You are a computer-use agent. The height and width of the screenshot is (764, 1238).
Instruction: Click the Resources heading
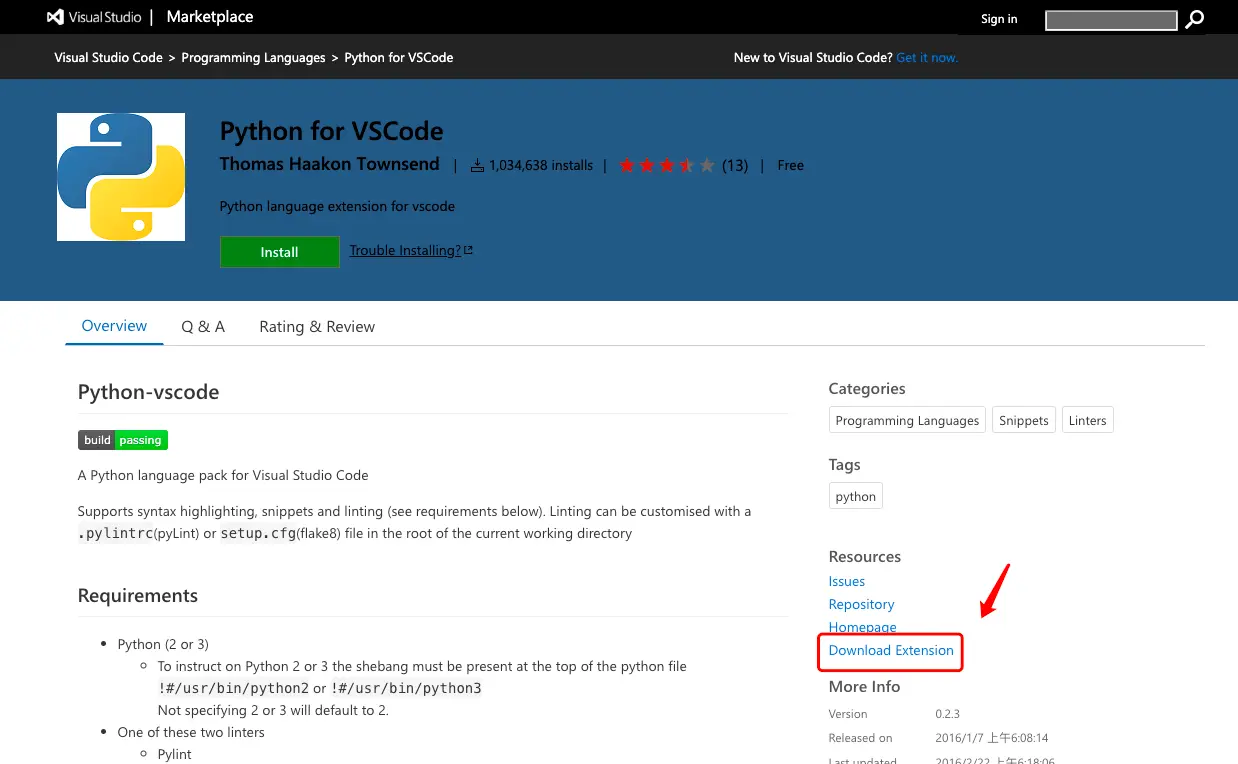(x=864, y=556)
